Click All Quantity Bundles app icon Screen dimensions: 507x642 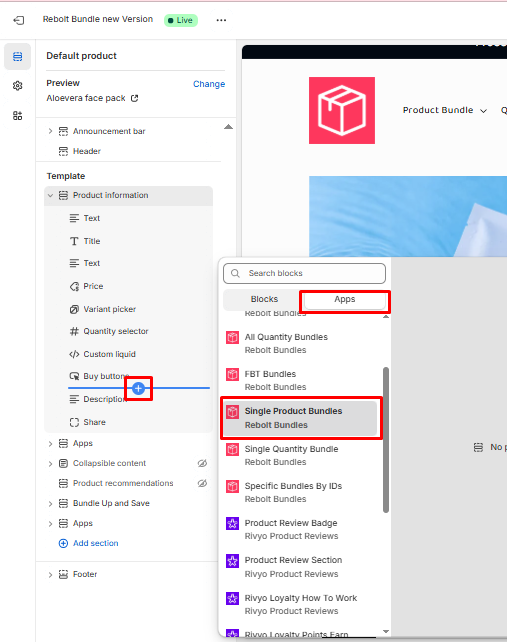(x=233, y=337)
